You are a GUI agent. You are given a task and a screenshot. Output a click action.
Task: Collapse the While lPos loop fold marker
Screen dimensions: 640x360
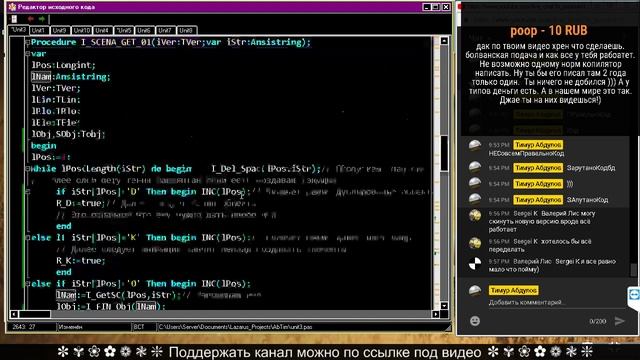[x=28, y=169]
